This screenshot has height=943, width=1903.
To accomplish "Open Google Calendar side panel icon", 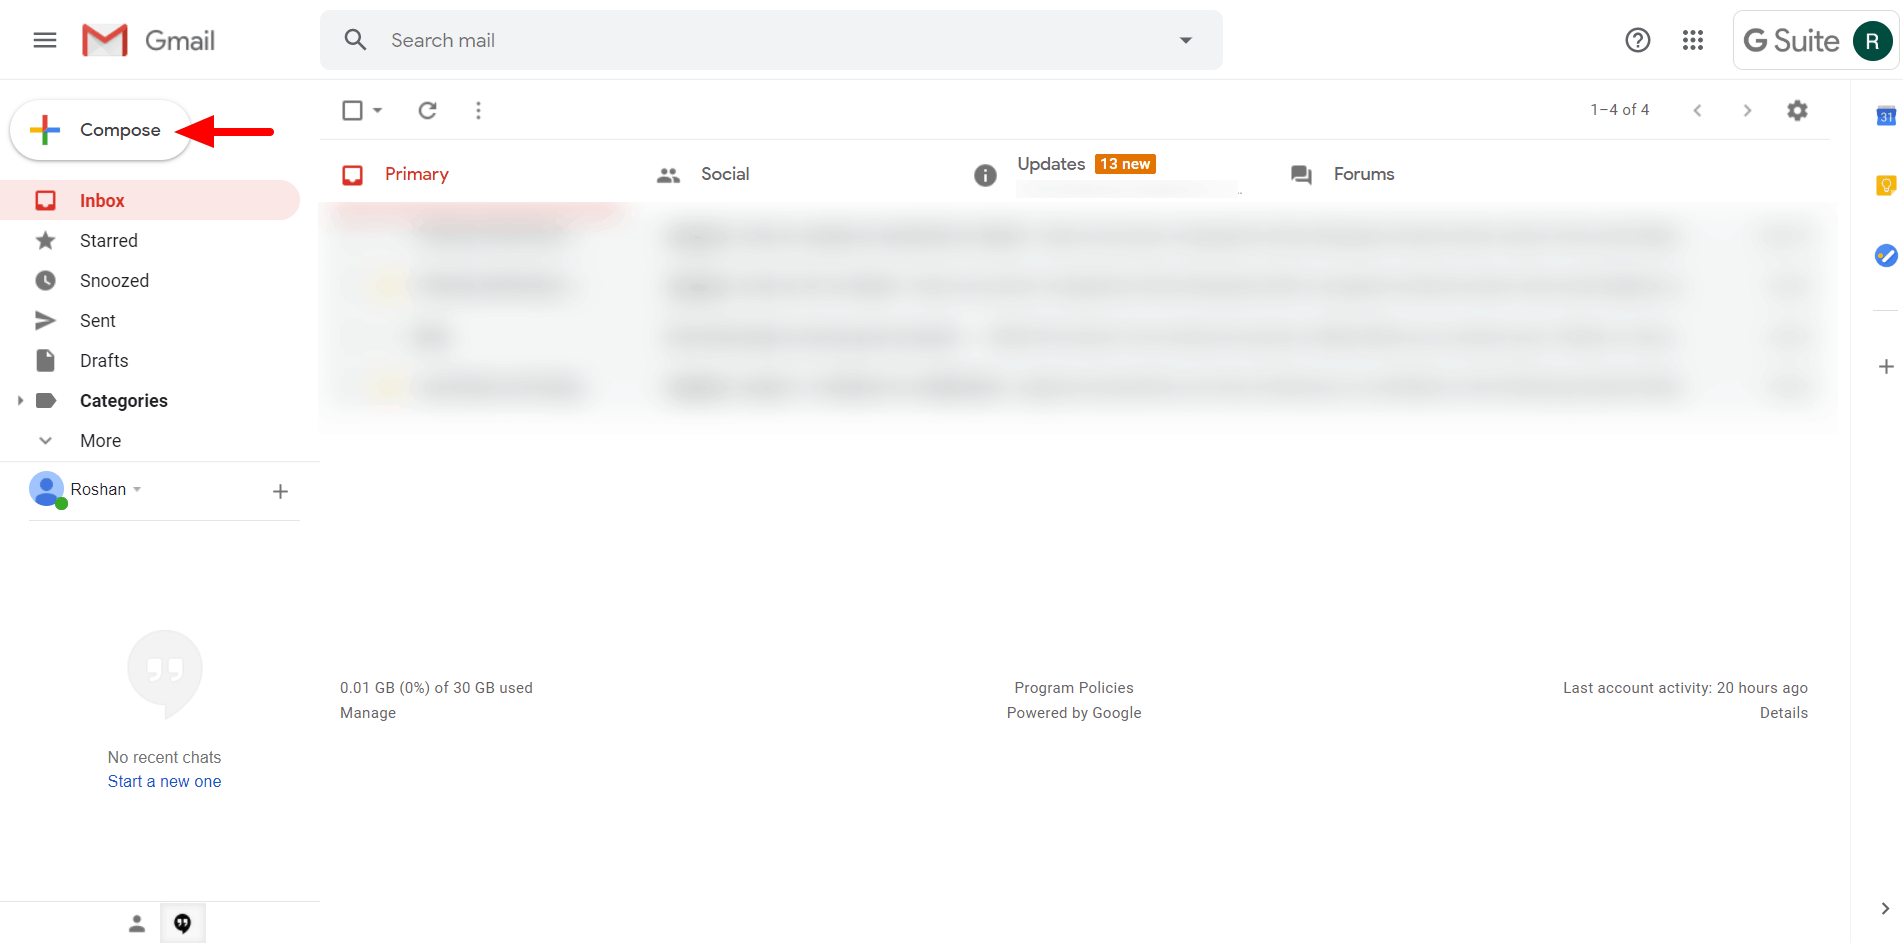I will 1885,116.
